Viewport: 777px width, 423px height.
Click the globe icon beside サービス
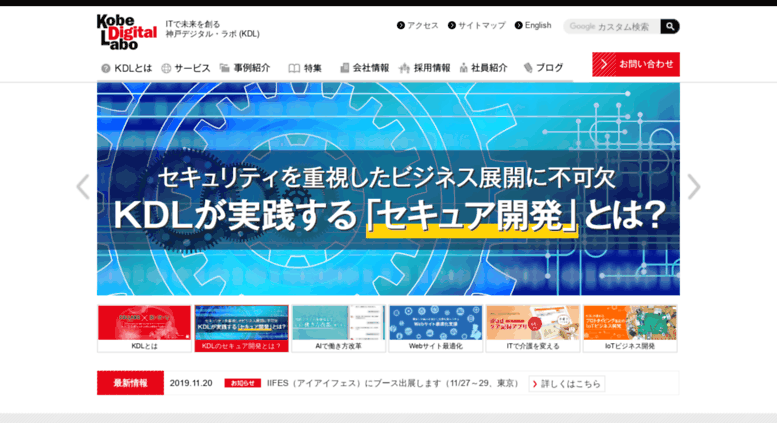166,68
